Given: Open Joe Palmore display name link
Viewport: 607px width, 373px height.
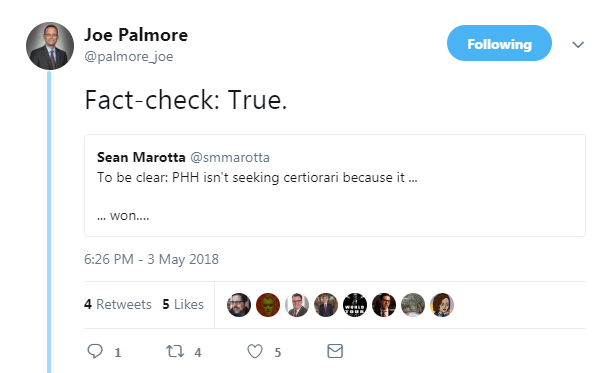Looking at the screenshot, I should [x=136, y=35].
